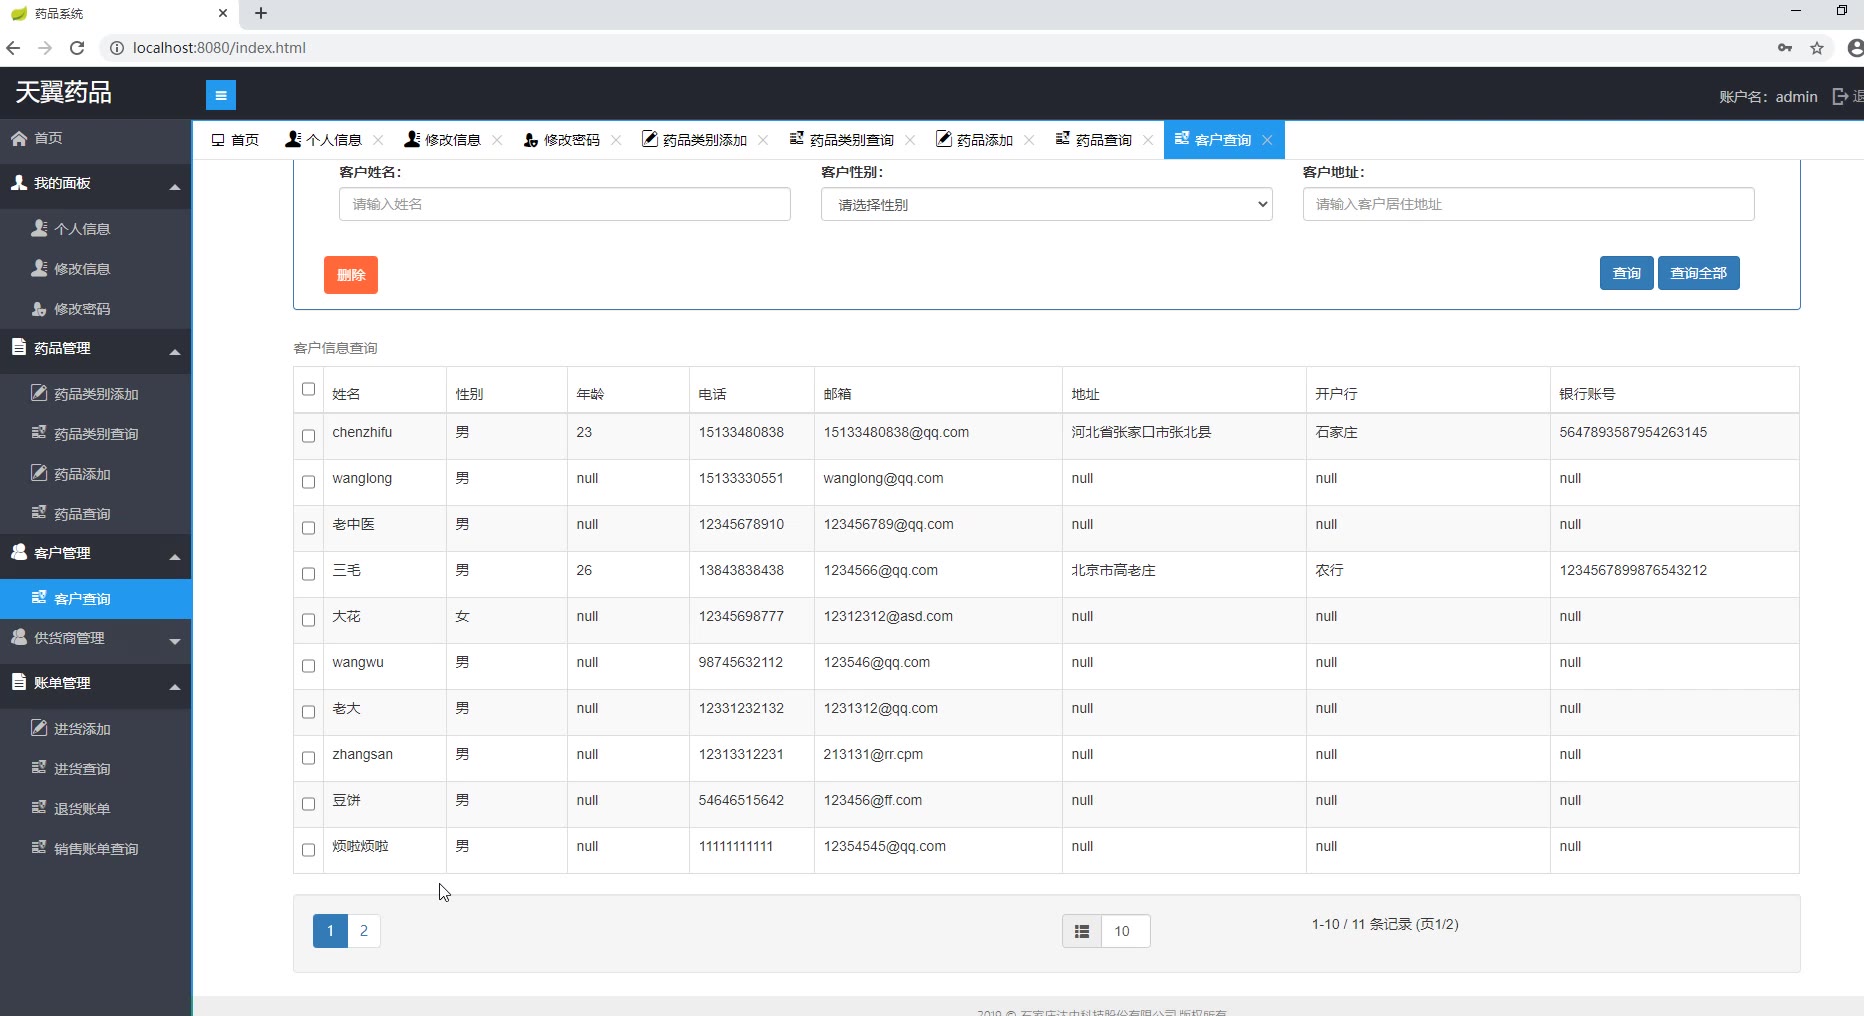This screenshot has width=1864, height=1016.
Task: Check the row for 豆饼
Action: 308,804
